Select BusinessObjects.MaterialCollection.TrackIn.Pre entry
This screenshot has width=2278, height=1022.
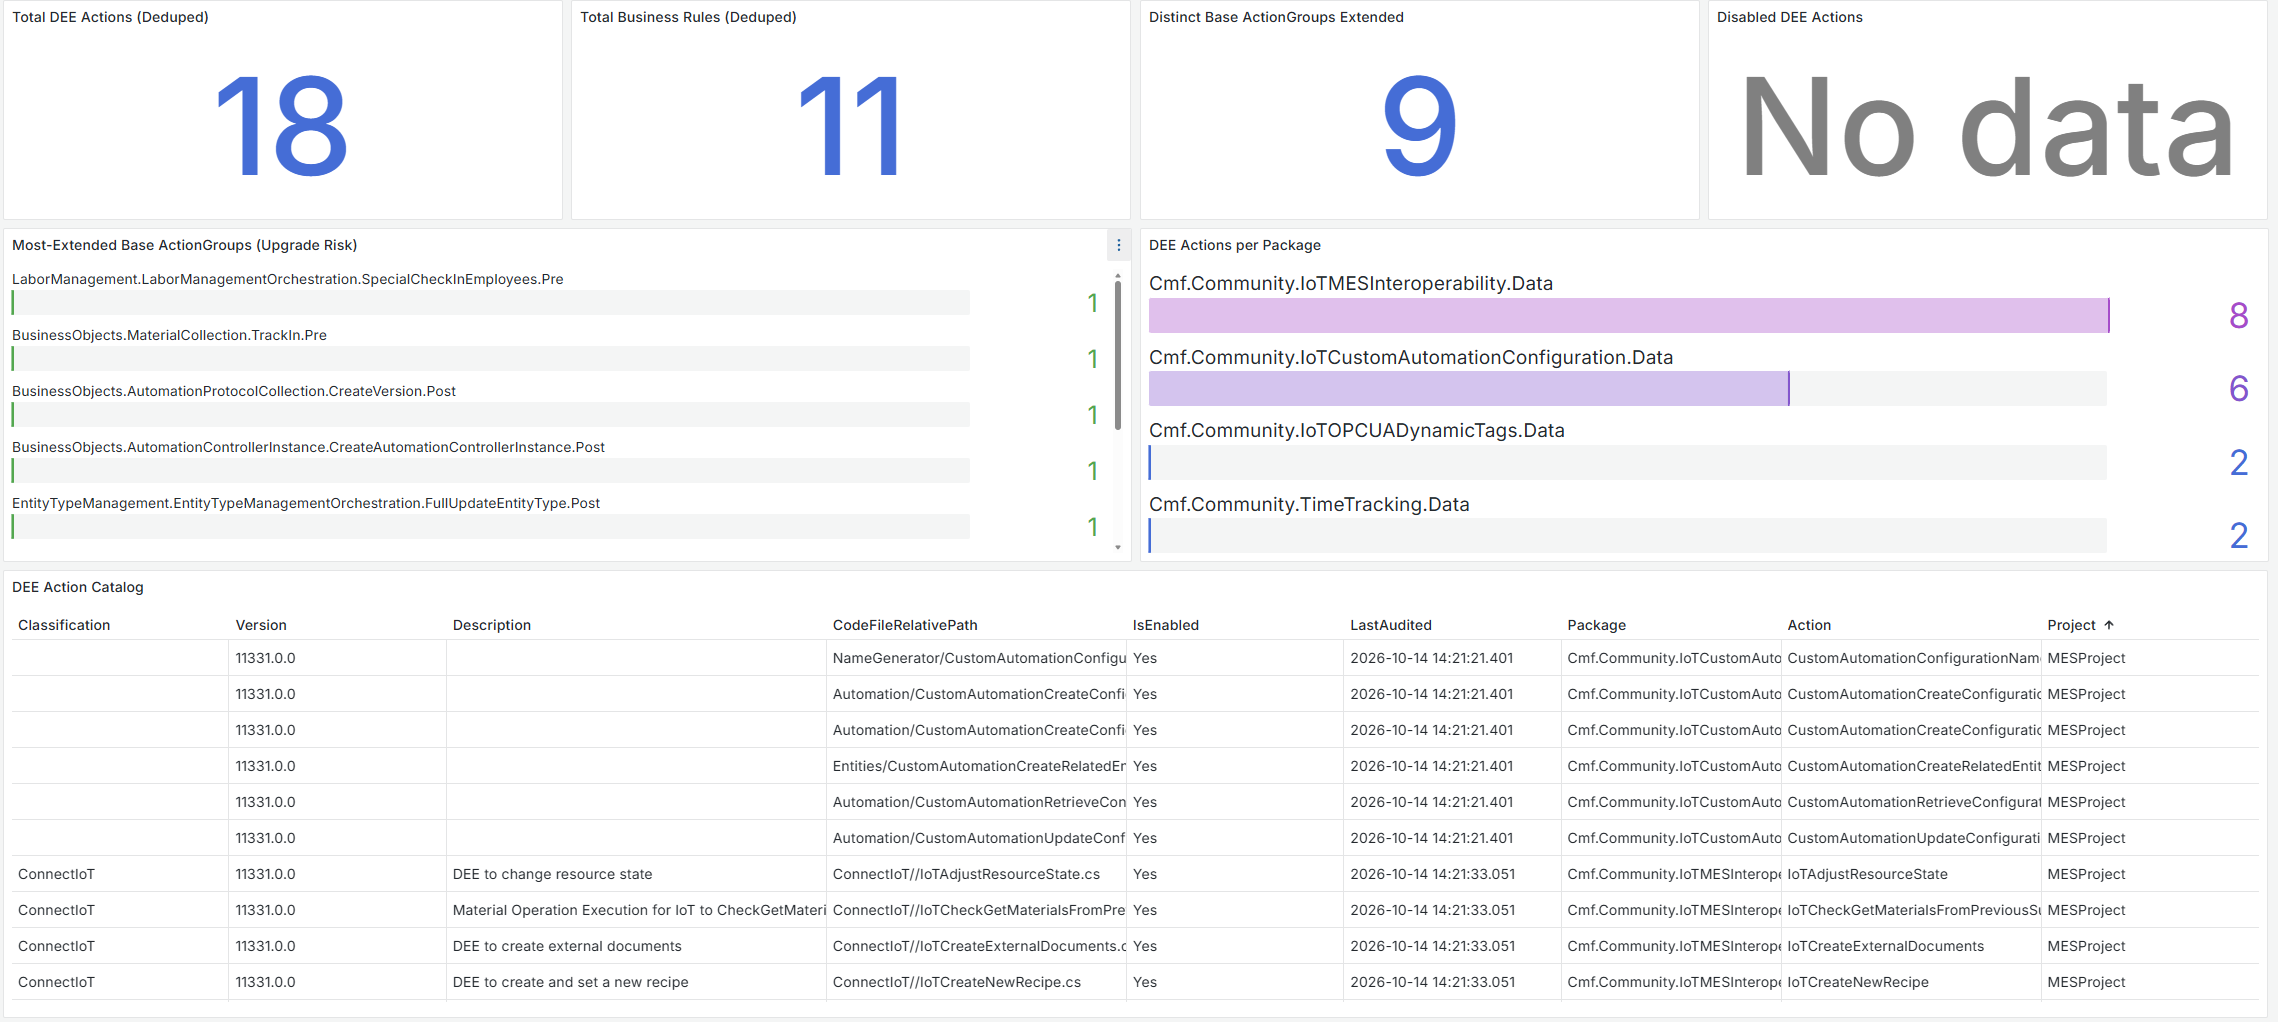[x=169, y=335]
